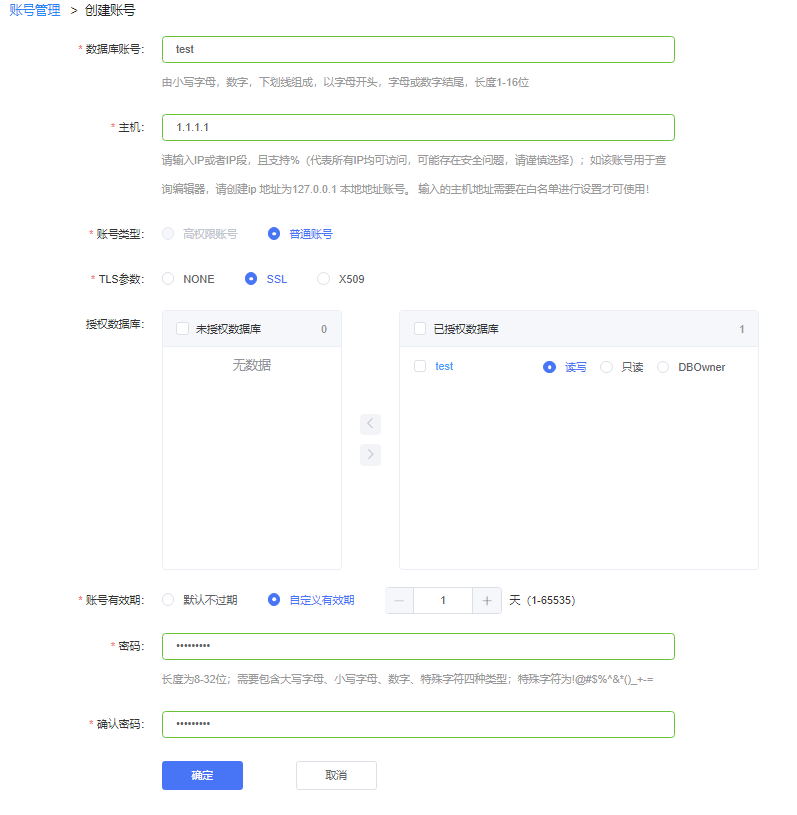Cancel with the 取消 button
The image size is (797, 815).
pos(336,775)
